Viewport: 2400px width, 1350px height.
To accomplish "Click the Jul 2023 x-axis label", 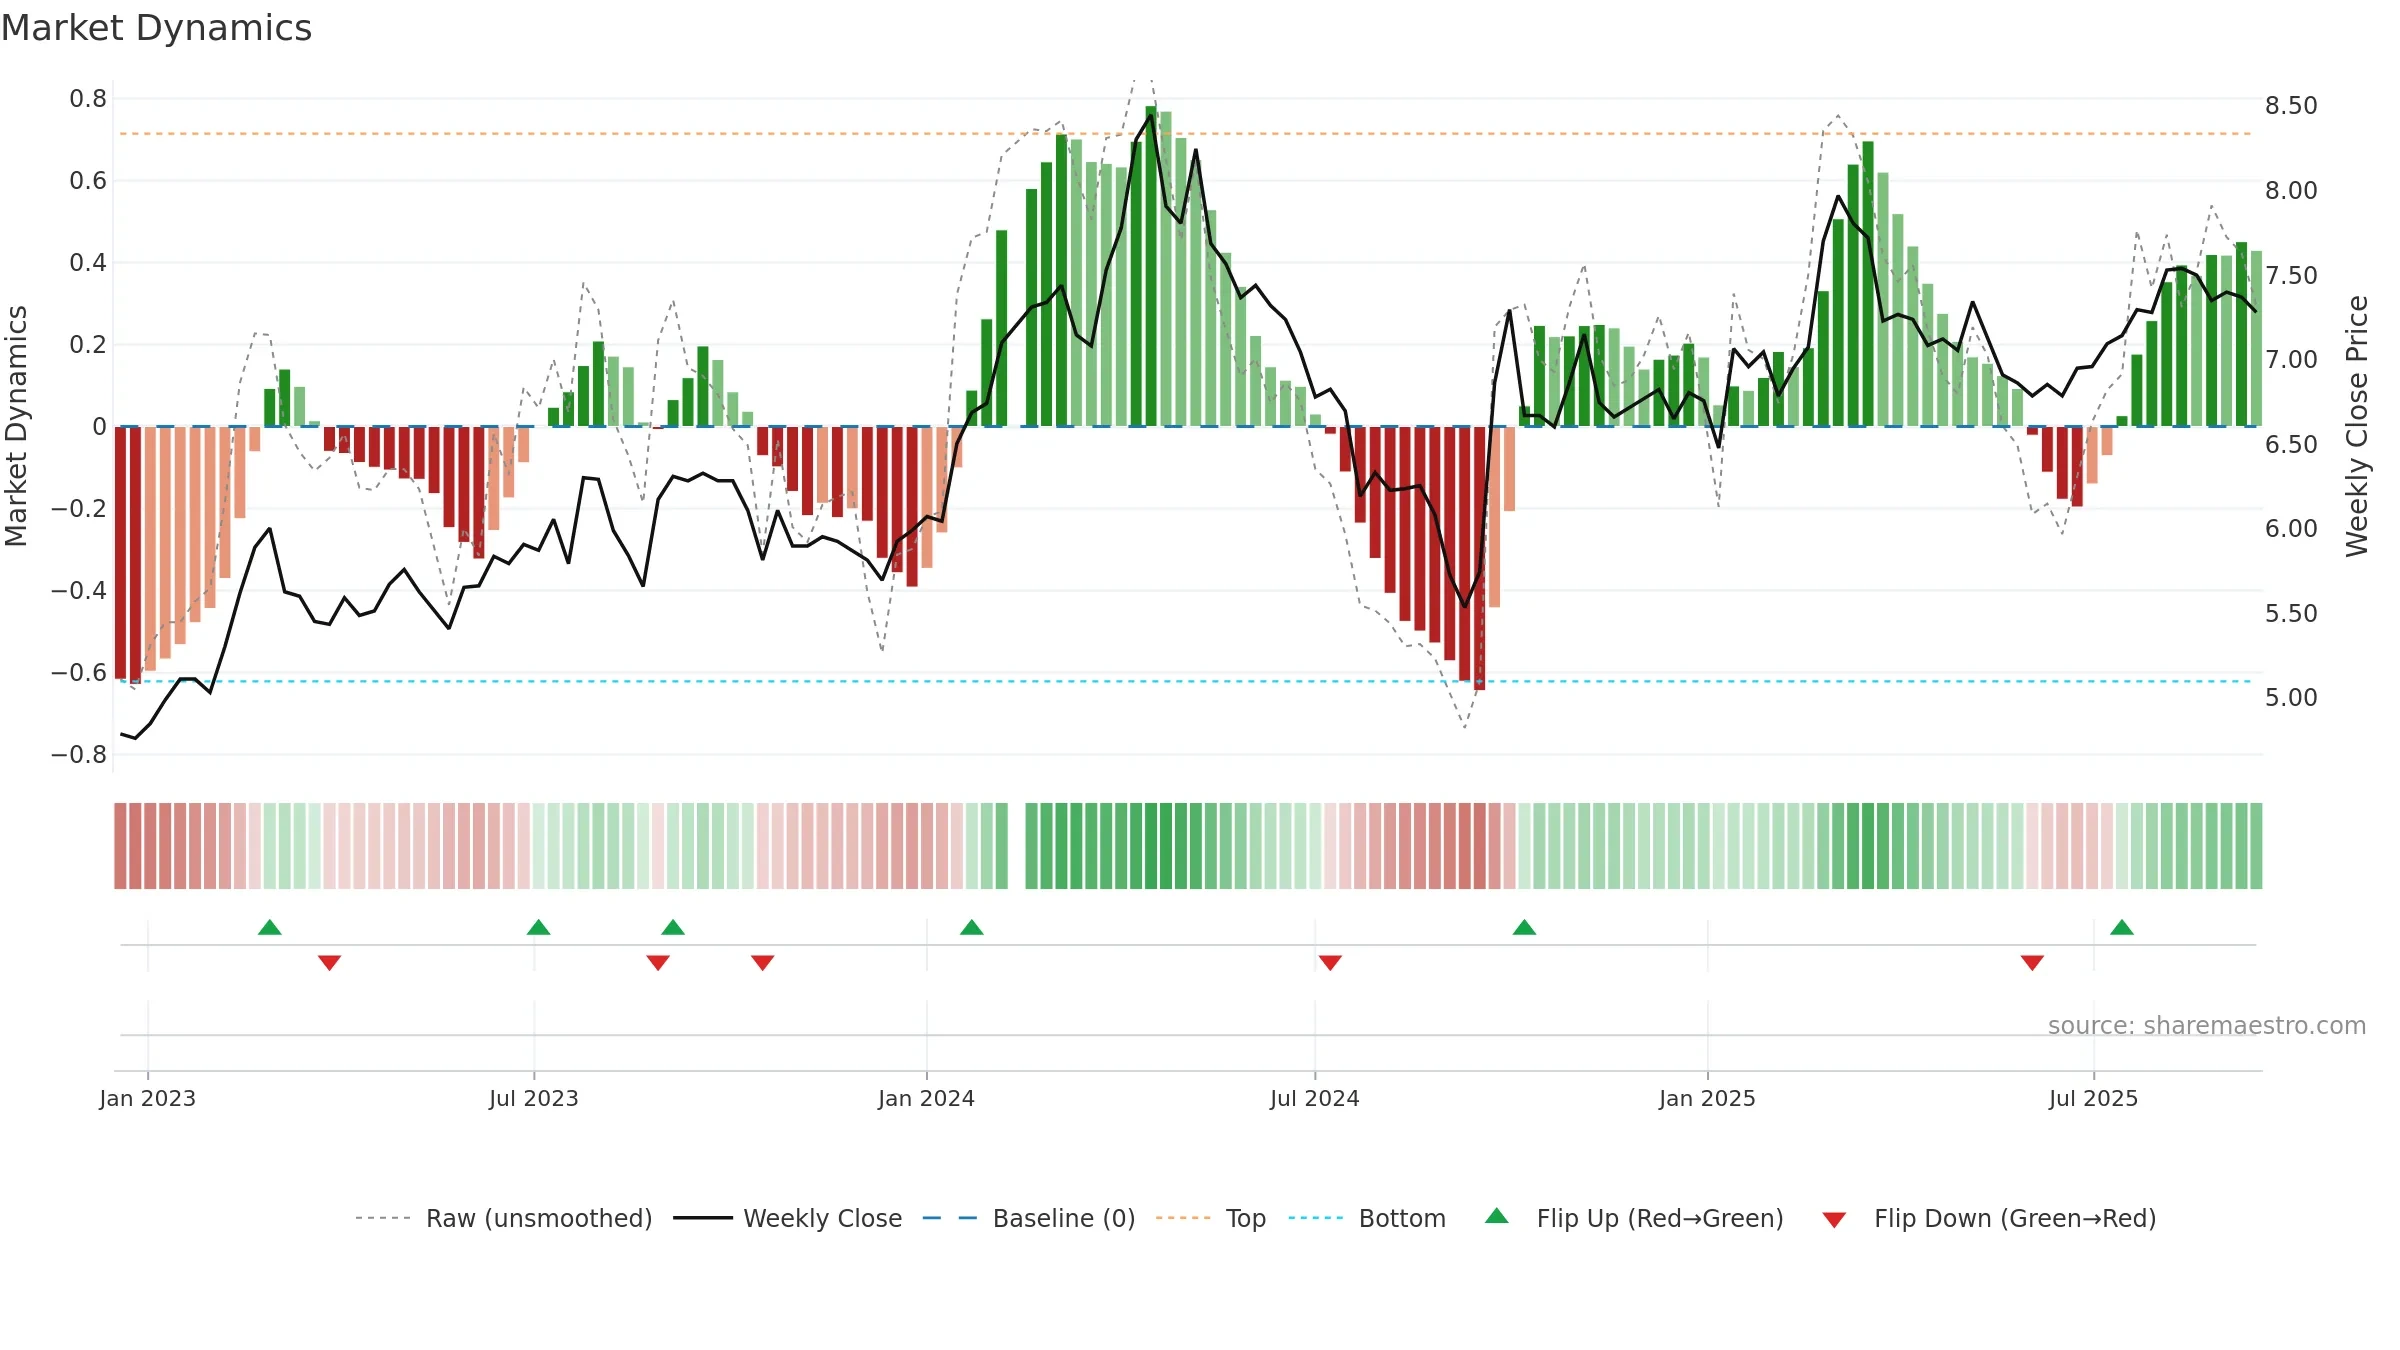I will (x=534, y=1098).
